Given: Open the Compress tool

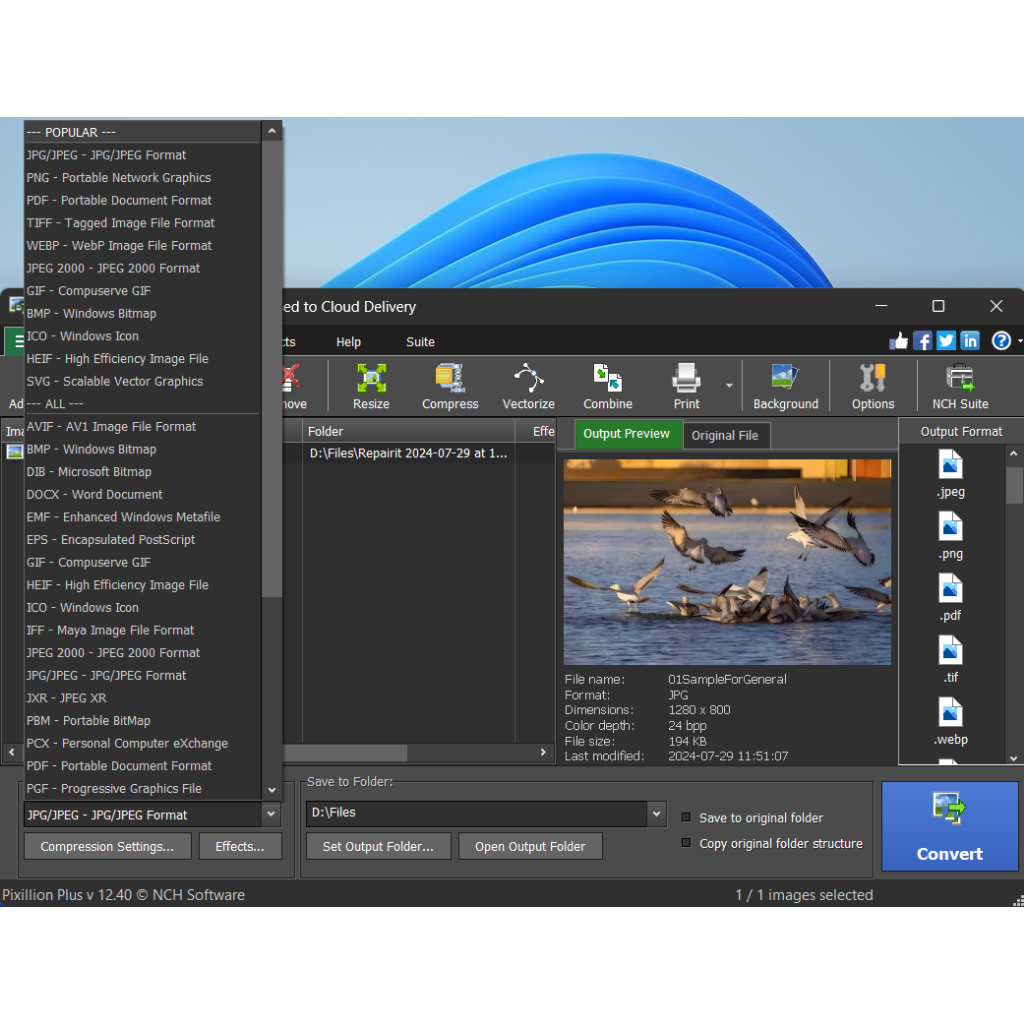Looking at the screenshot, I should pos(450,386).
